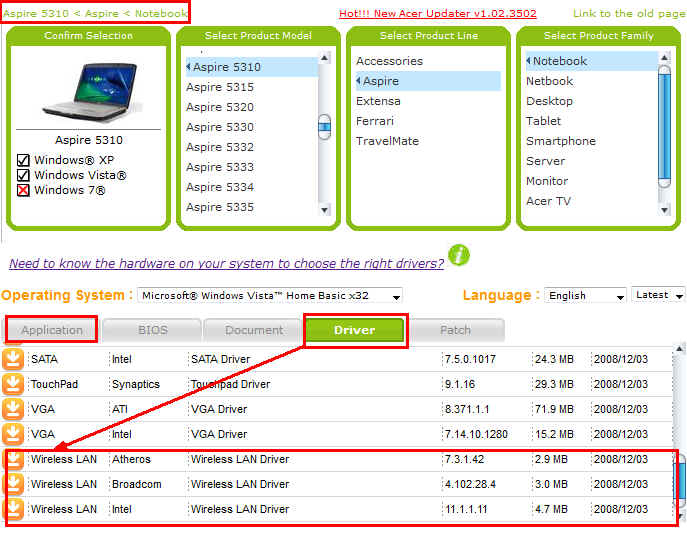Click the product family list scroll up arrow

coord(665,57)
